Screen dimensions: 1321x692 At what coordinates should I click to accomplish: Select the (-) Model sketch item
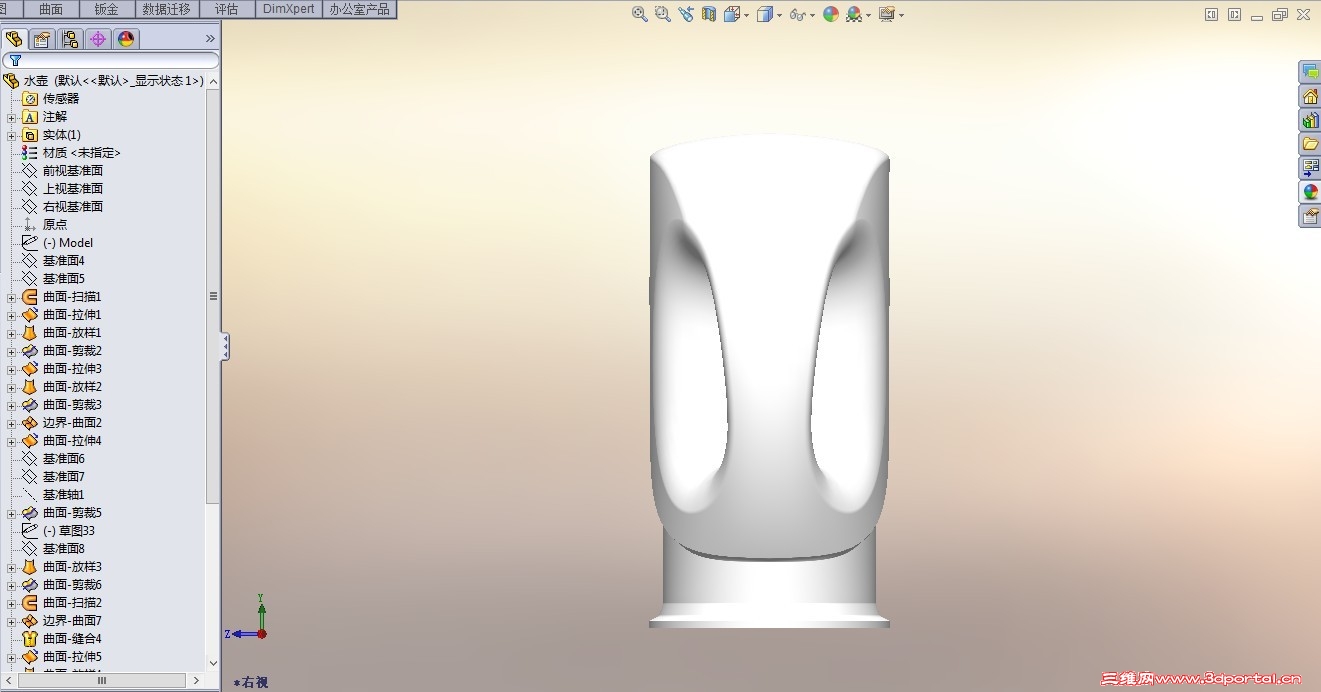(57, 243)
